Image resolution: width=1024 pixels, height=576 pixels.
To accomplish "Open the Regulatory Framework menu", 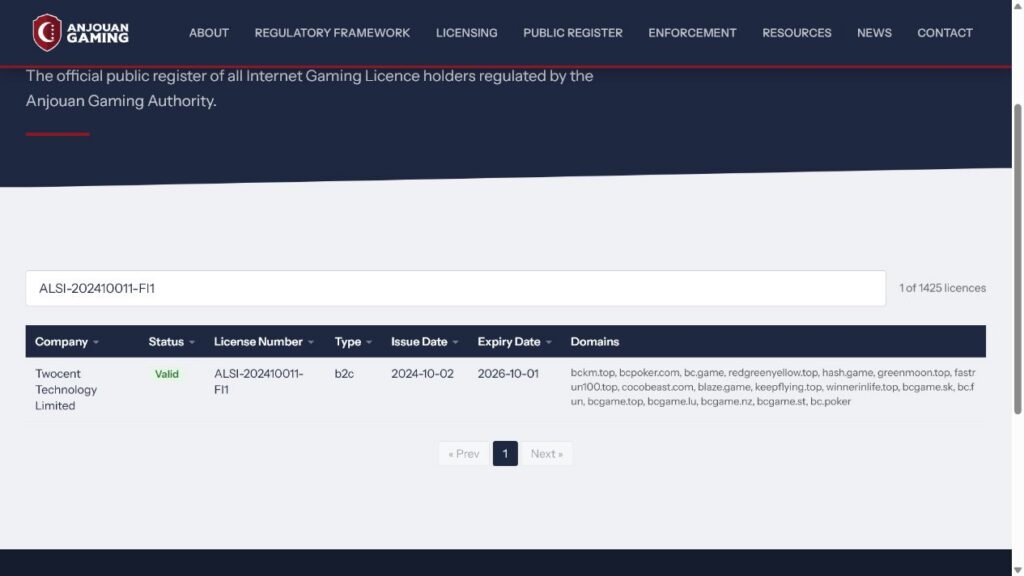I will point(332,33).
